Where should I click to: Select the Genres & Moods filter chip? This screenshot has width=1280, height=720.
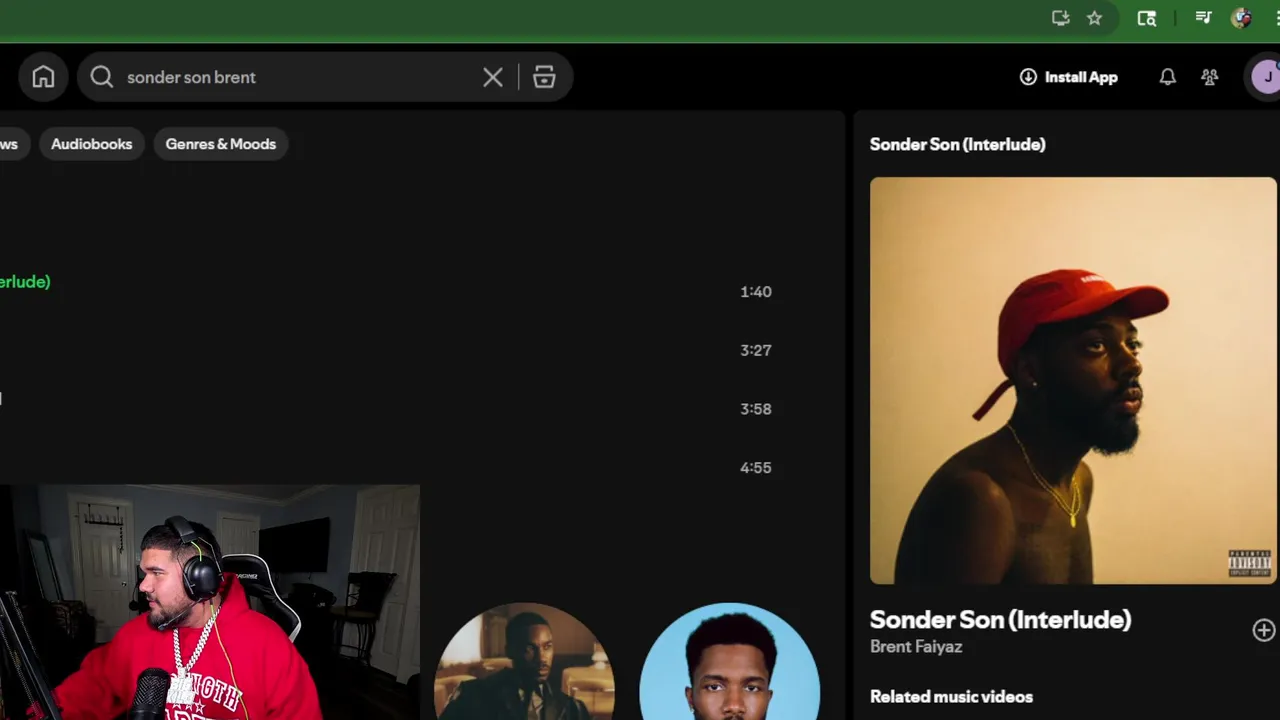pyautogui.click(x=220, y=144)
